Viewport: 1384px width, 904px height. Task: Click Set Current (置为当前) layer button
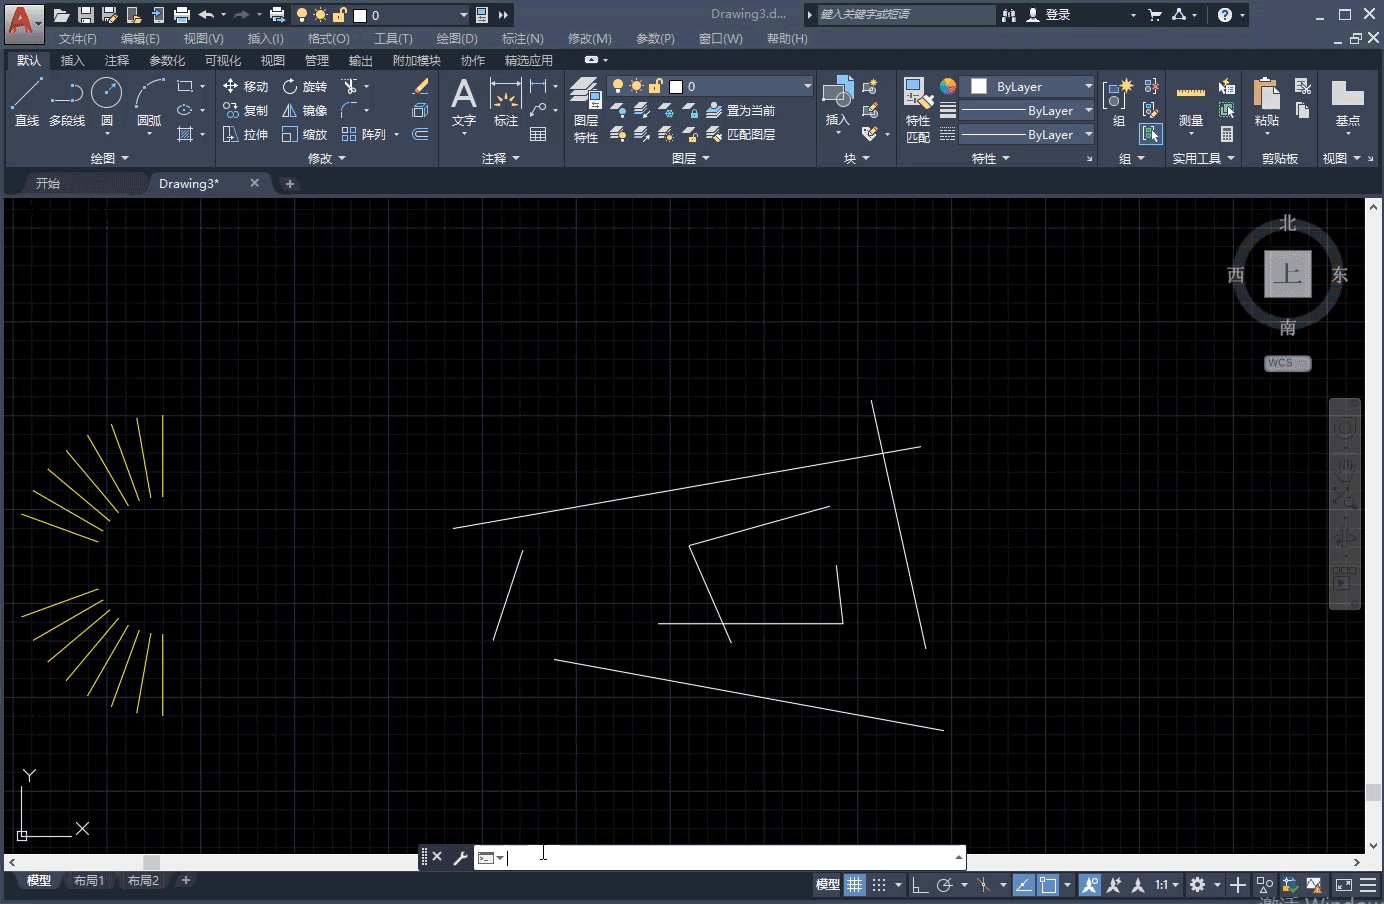coord(741,110)
